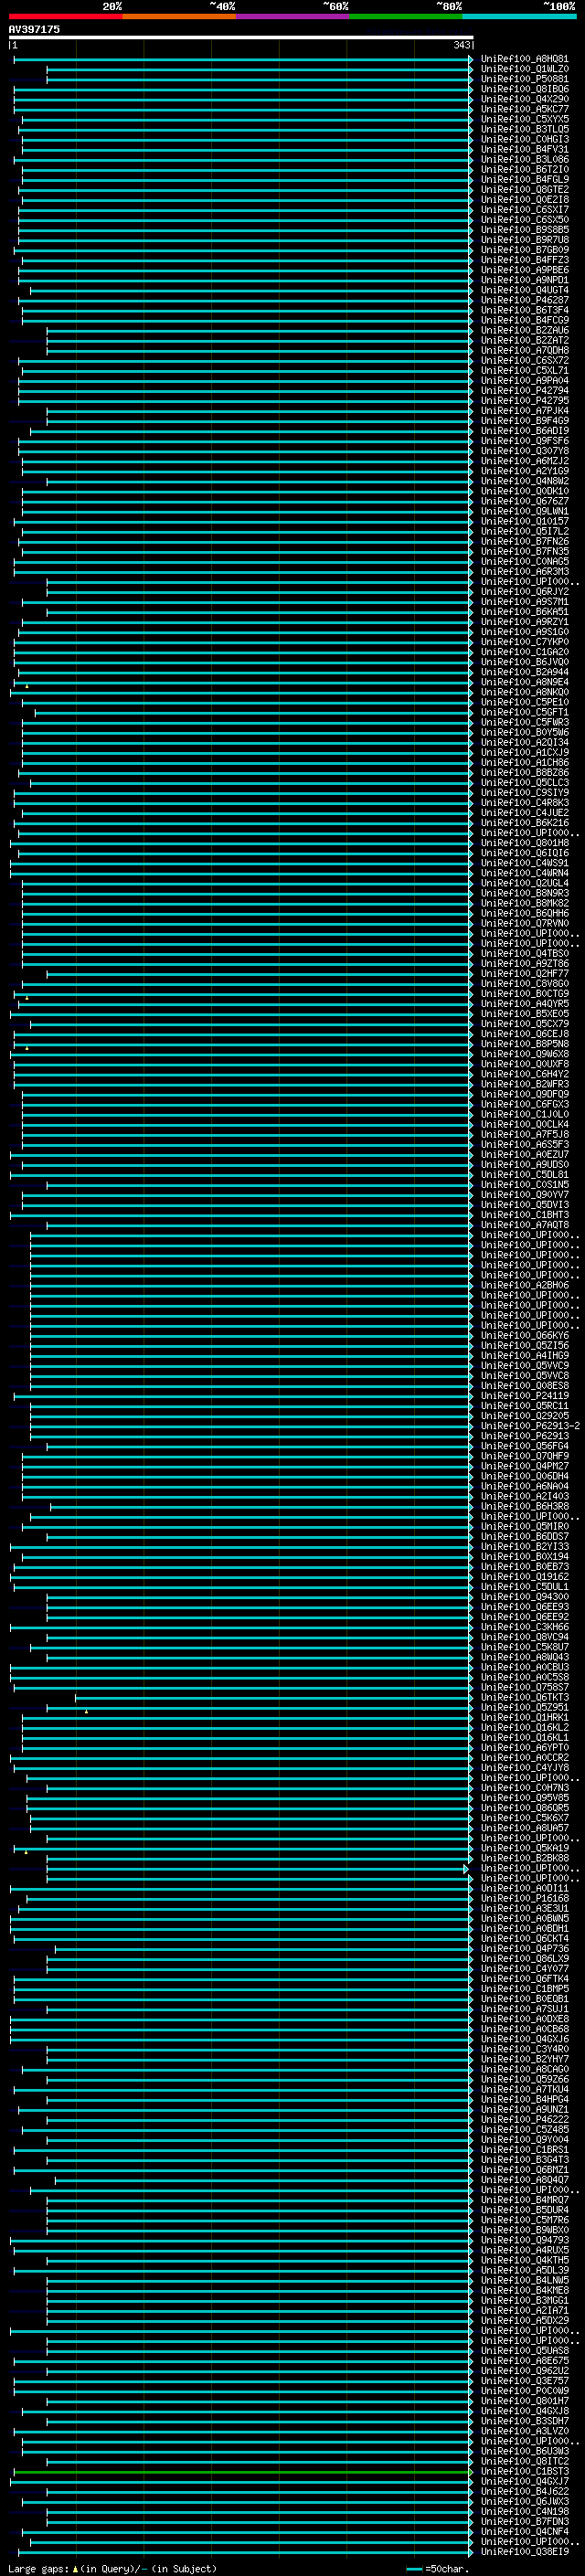Image resolution: width=585 pixels, height=2576 pixels.
Task: Select hit label UniRef100_B3L086
Action: tap(524, 159)
